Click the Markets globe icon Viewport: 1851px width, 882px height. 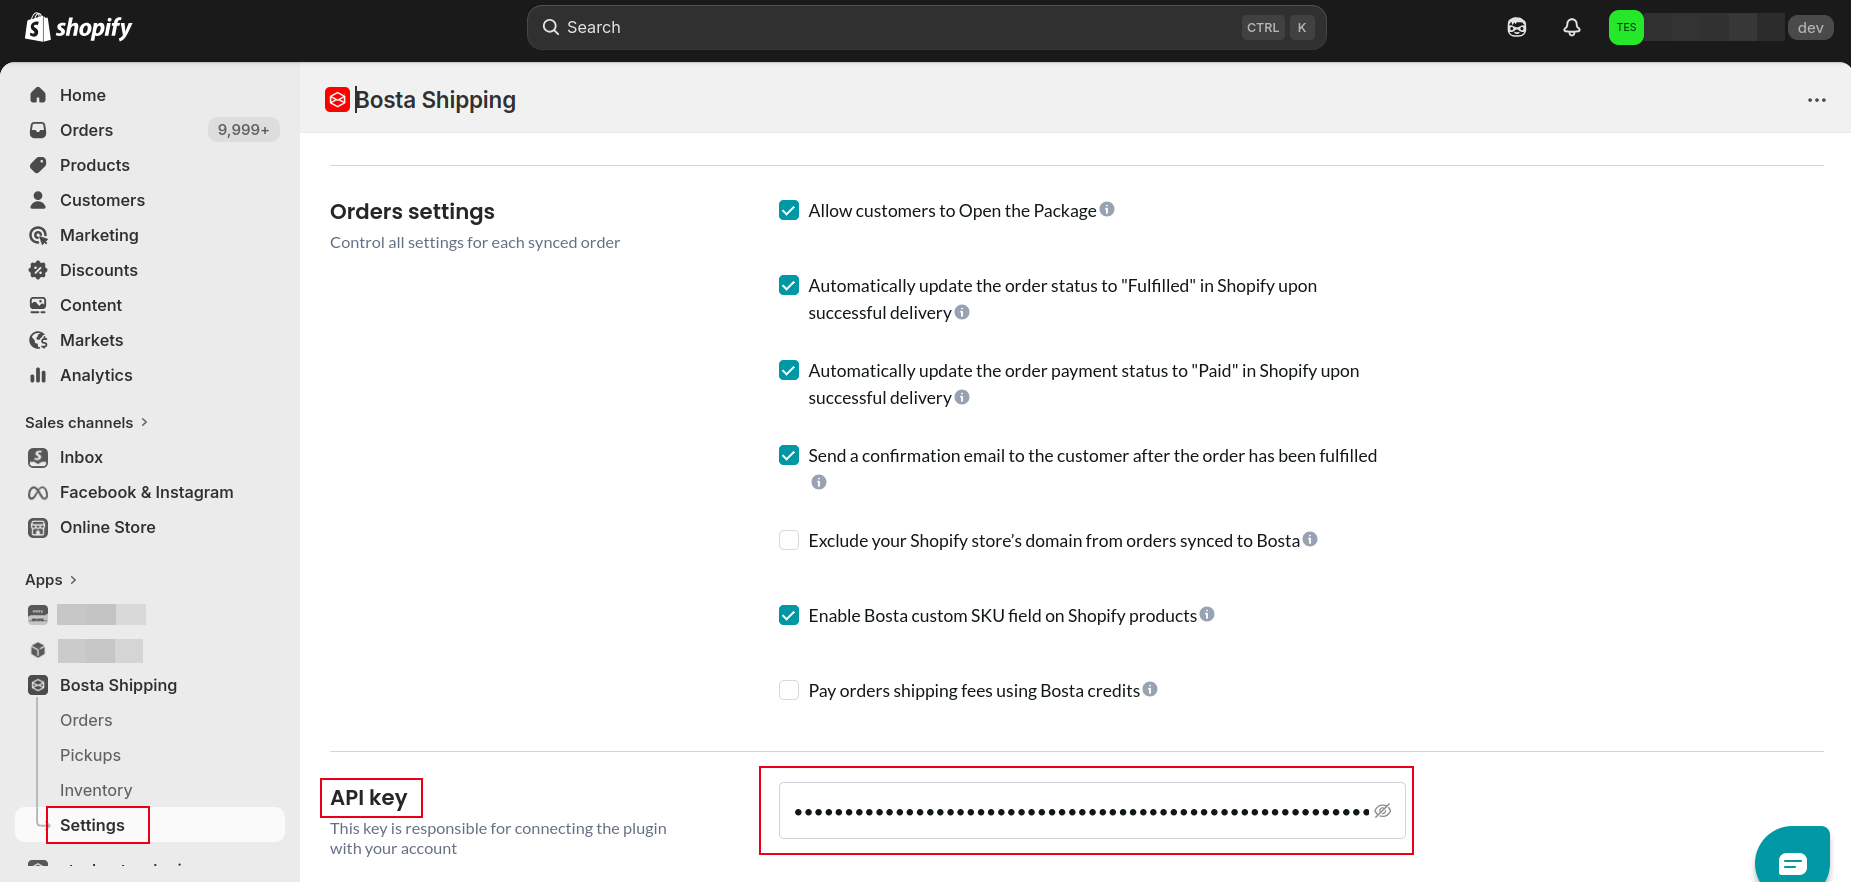tap(38, 340)
